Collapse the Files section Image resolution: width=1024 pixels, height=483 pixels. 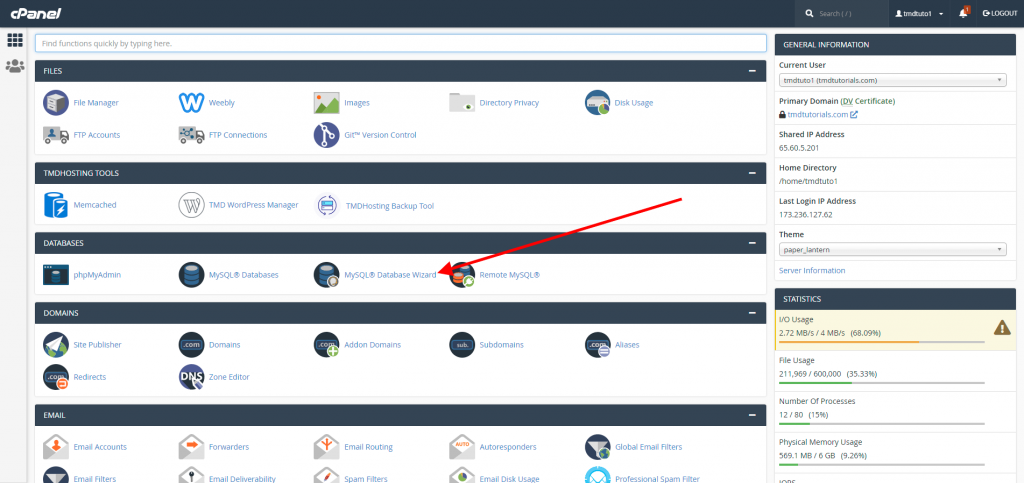point(751,71)
